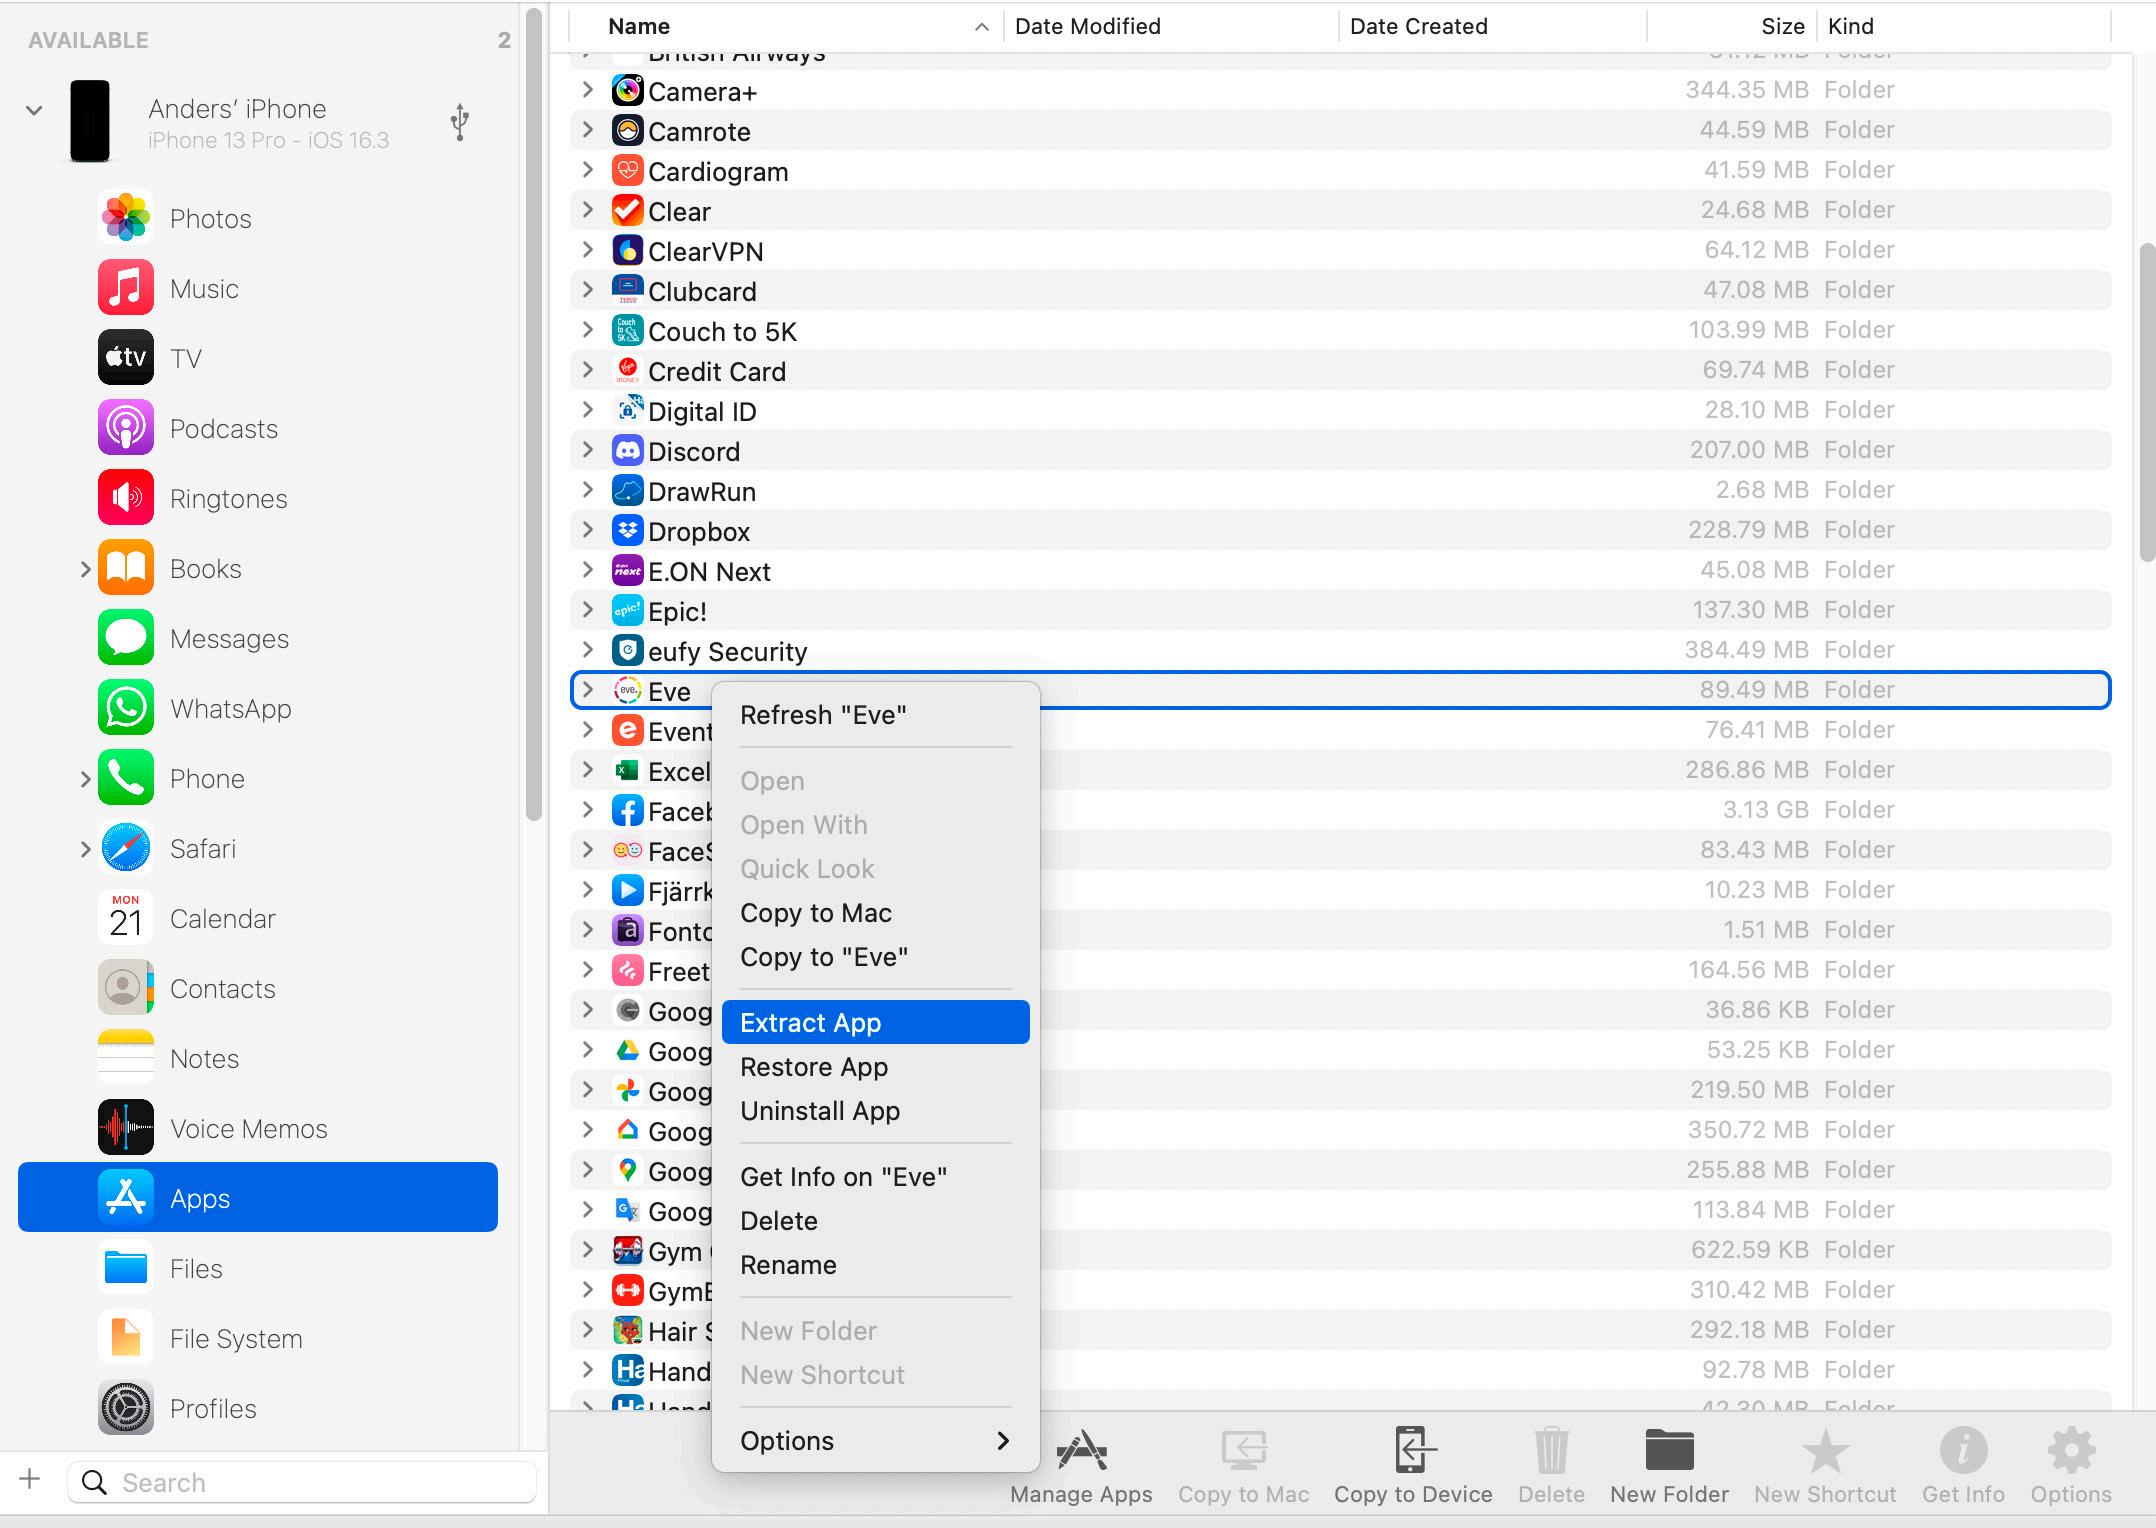Click the Discord app icon
The height and width of the screenshot is (1528, 2156).
(x=627, y=451)
